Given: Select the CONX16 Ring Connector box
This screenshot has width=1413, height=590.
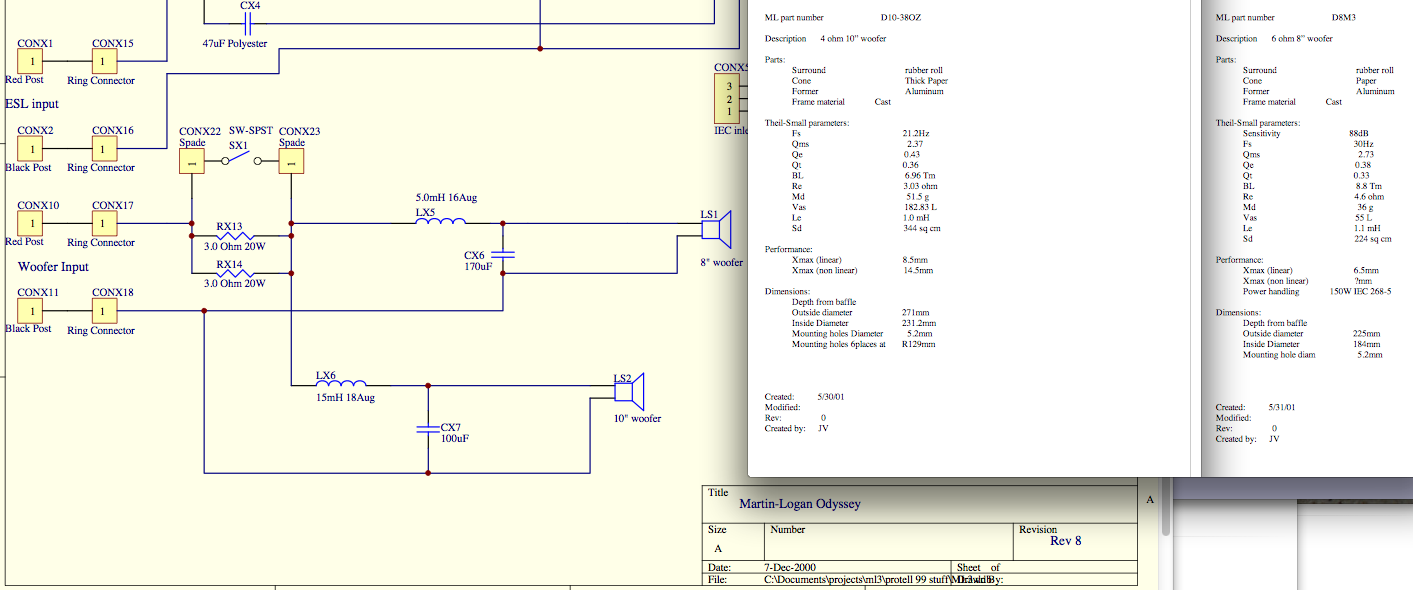Looking at the screenshot, I should pos(105,149).
